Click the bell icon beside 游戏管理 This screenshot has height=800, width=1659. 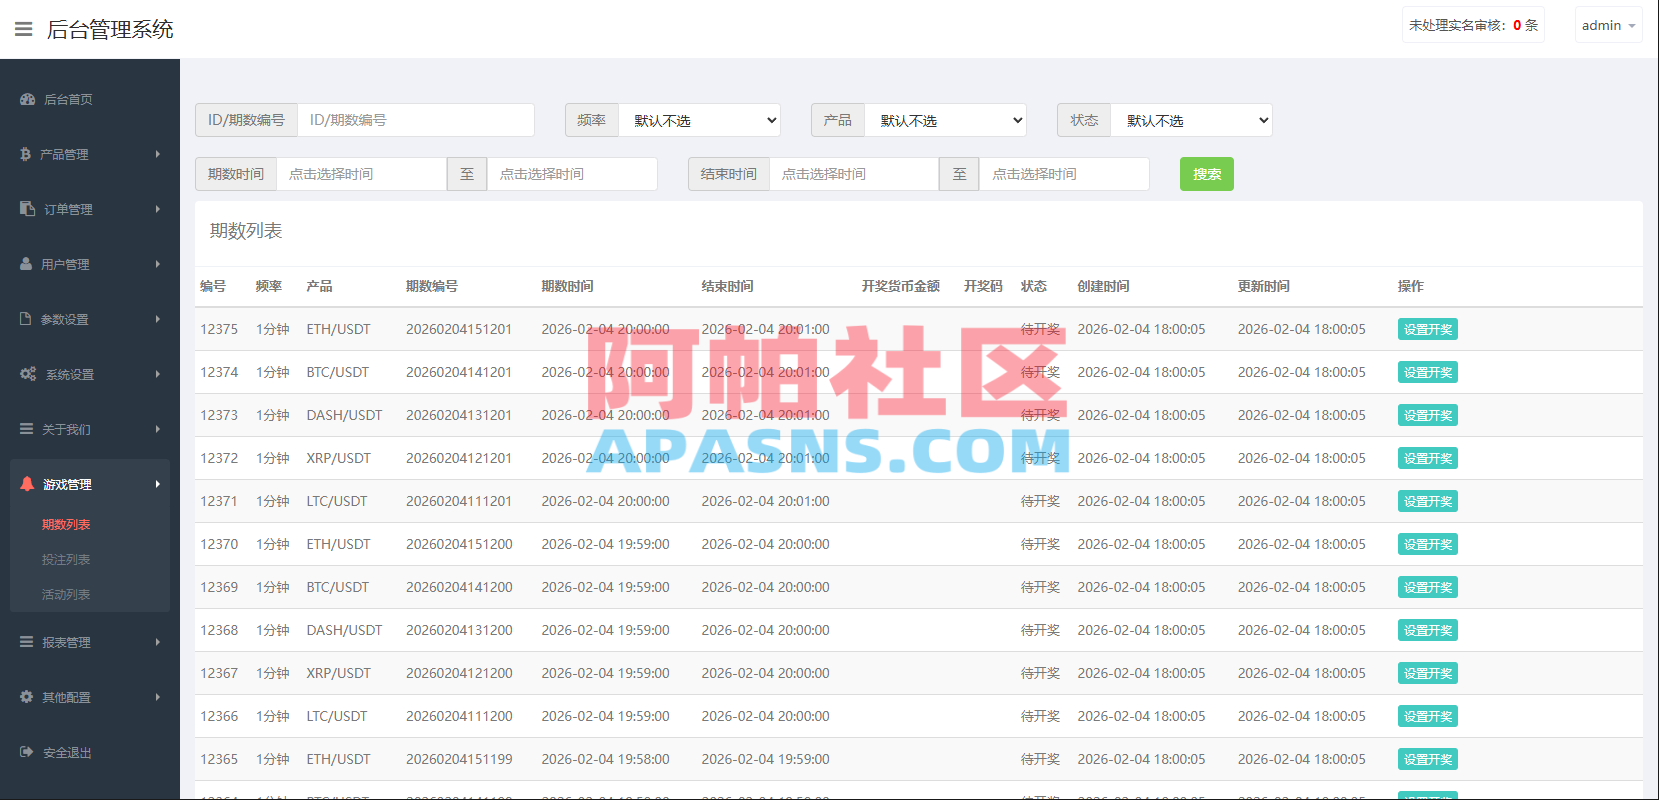[x=27, y=484]
